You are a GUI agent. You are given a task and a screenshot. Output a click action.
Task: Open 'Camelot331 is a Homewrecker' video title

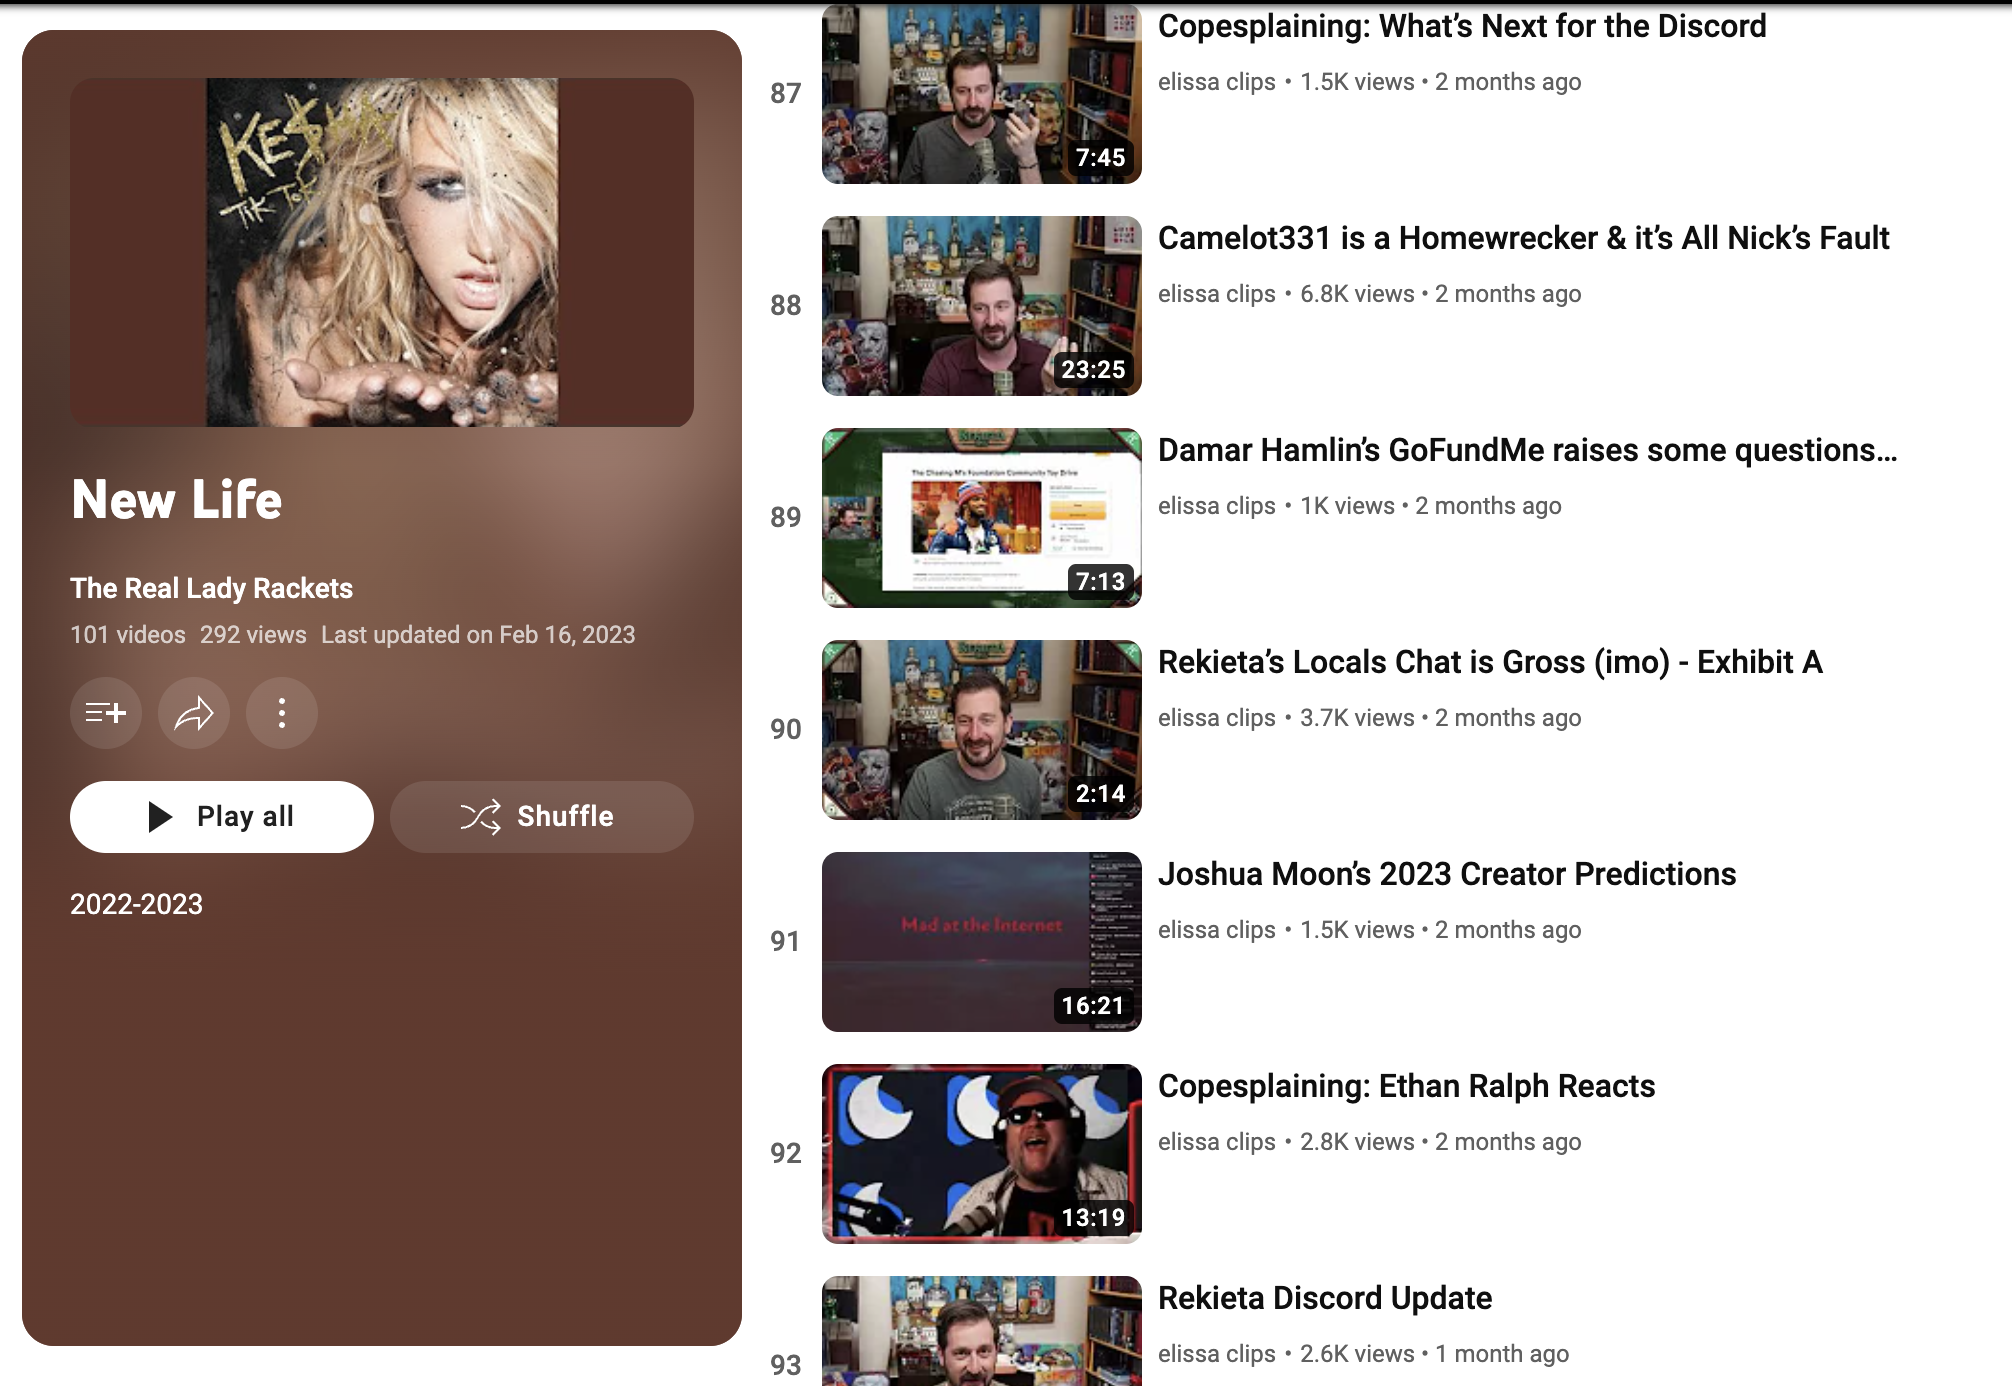1524,238
